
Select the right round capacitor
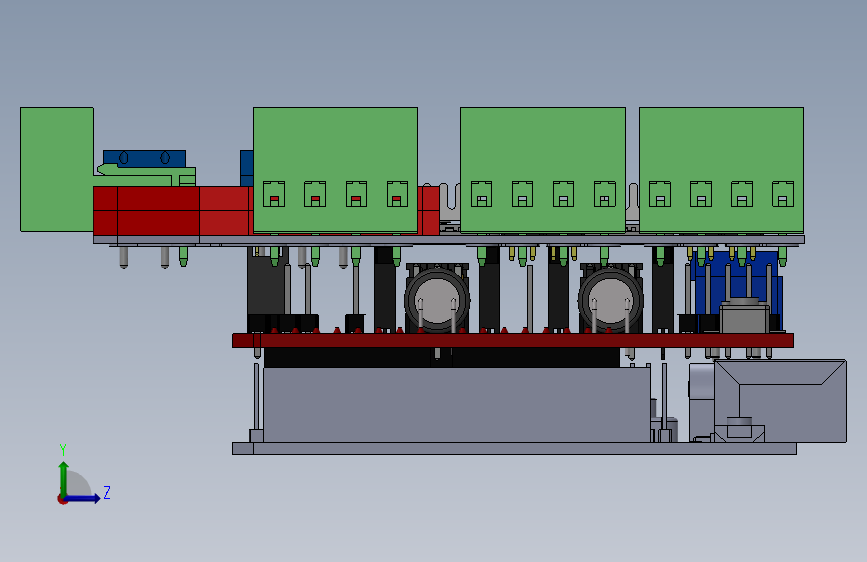(610, 299)
